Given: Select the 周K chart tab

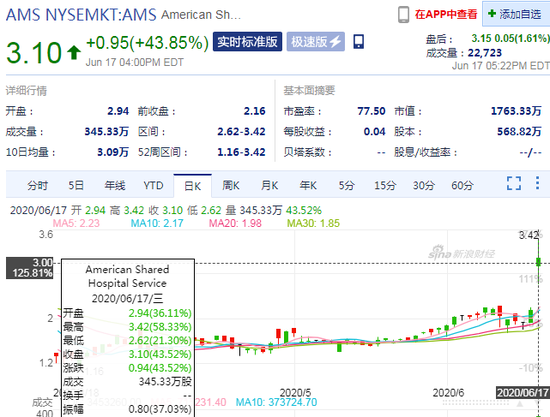Looking at the screenshot, I should 231,185.
